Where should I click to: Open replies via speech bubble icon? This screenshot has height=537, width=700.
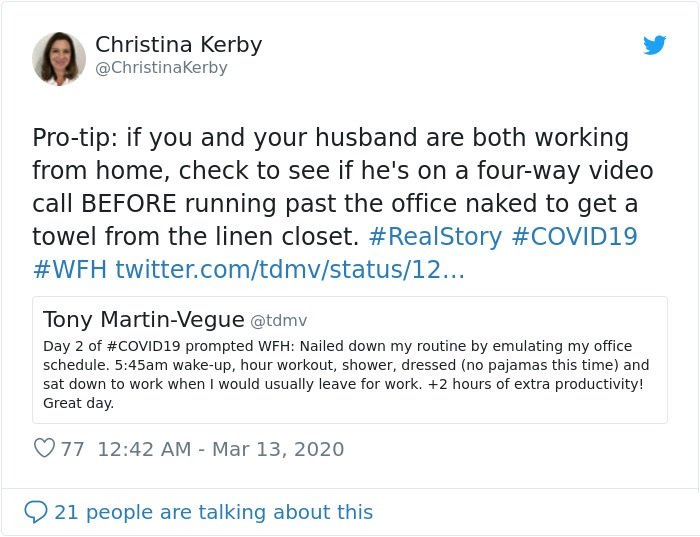point(36,512)
